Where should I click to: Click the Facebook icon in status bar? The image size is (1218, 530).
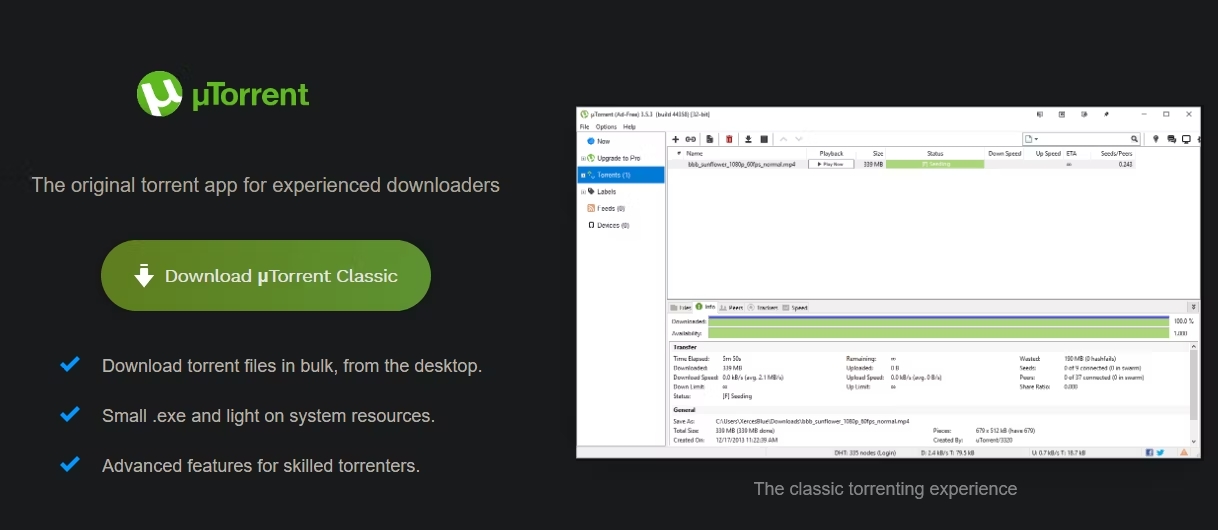[1149, 452]
